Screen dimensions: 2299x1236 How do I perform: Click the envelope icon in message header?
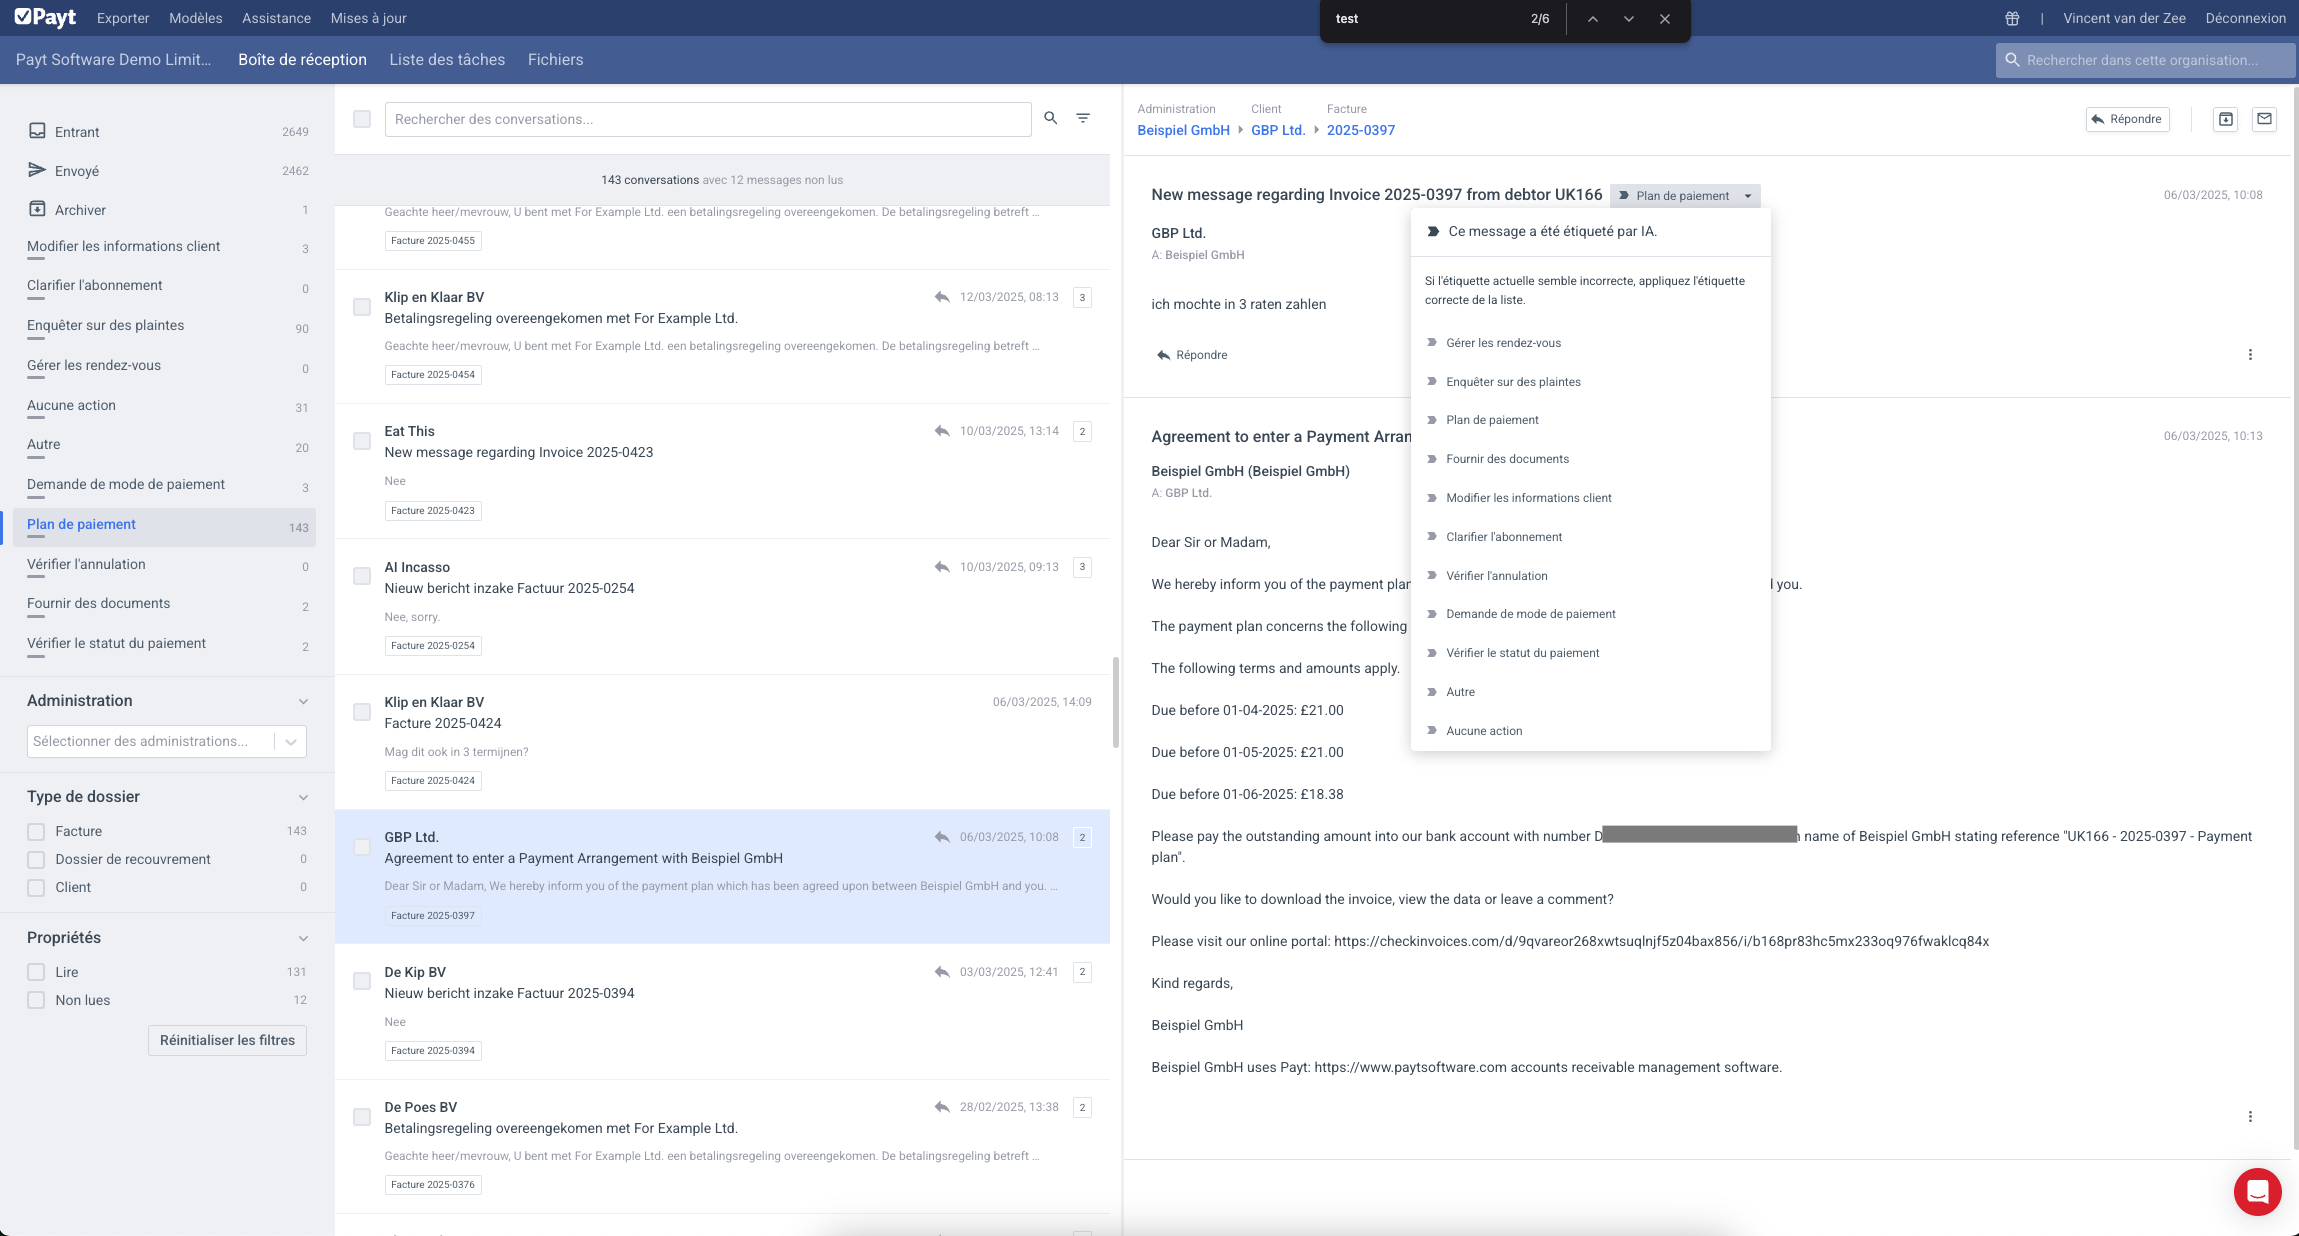click(2265, 119)
